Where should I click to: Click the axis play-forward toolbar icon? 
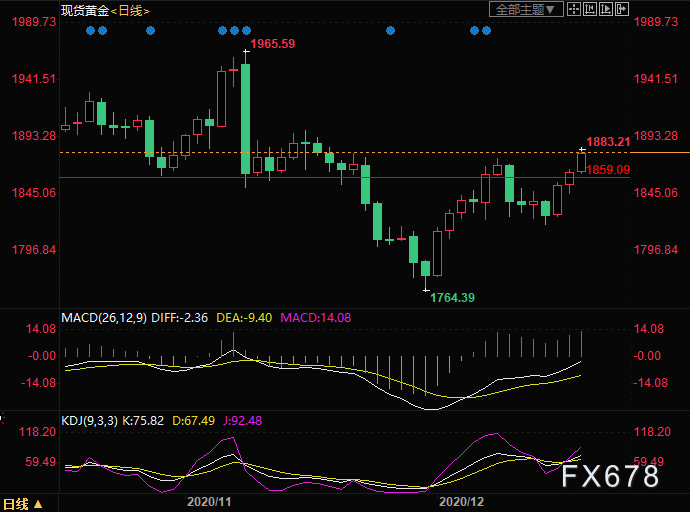click(606, 9)
